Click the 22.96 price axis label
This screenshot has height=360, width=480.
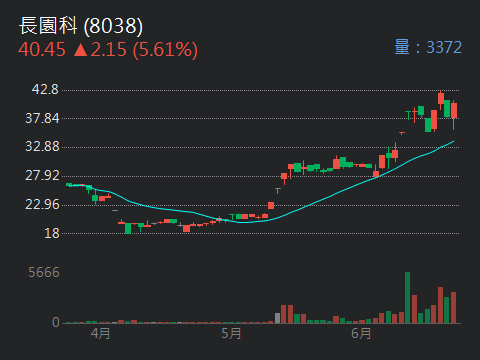point(42,204)
